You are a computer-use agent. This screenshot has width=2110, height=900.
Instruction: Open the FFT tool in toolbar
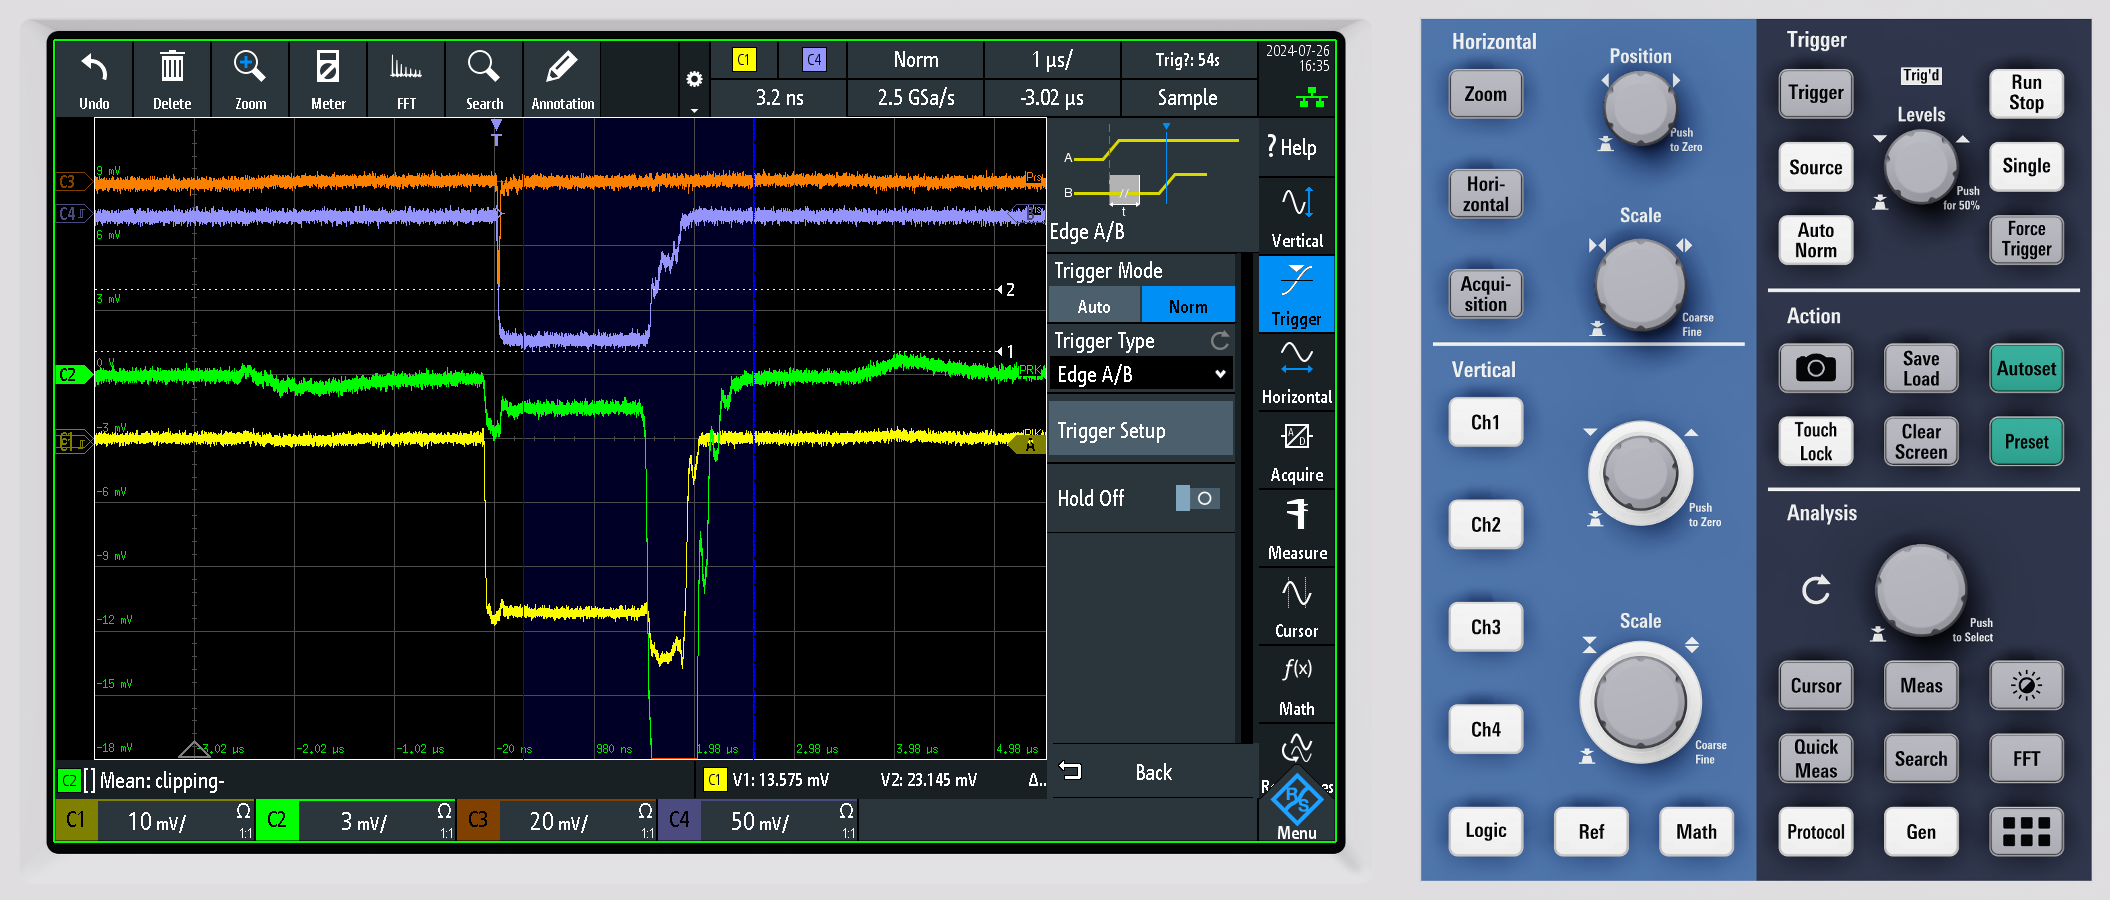pos(406,80)
